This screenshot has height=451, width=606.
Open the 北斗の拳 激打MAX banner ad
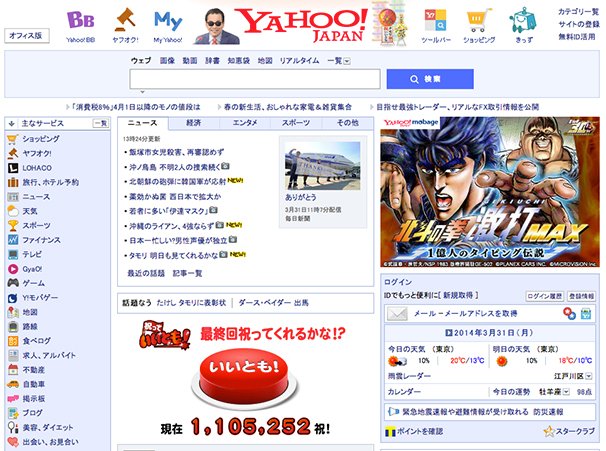pyautogui.click(x=490, y=192)
